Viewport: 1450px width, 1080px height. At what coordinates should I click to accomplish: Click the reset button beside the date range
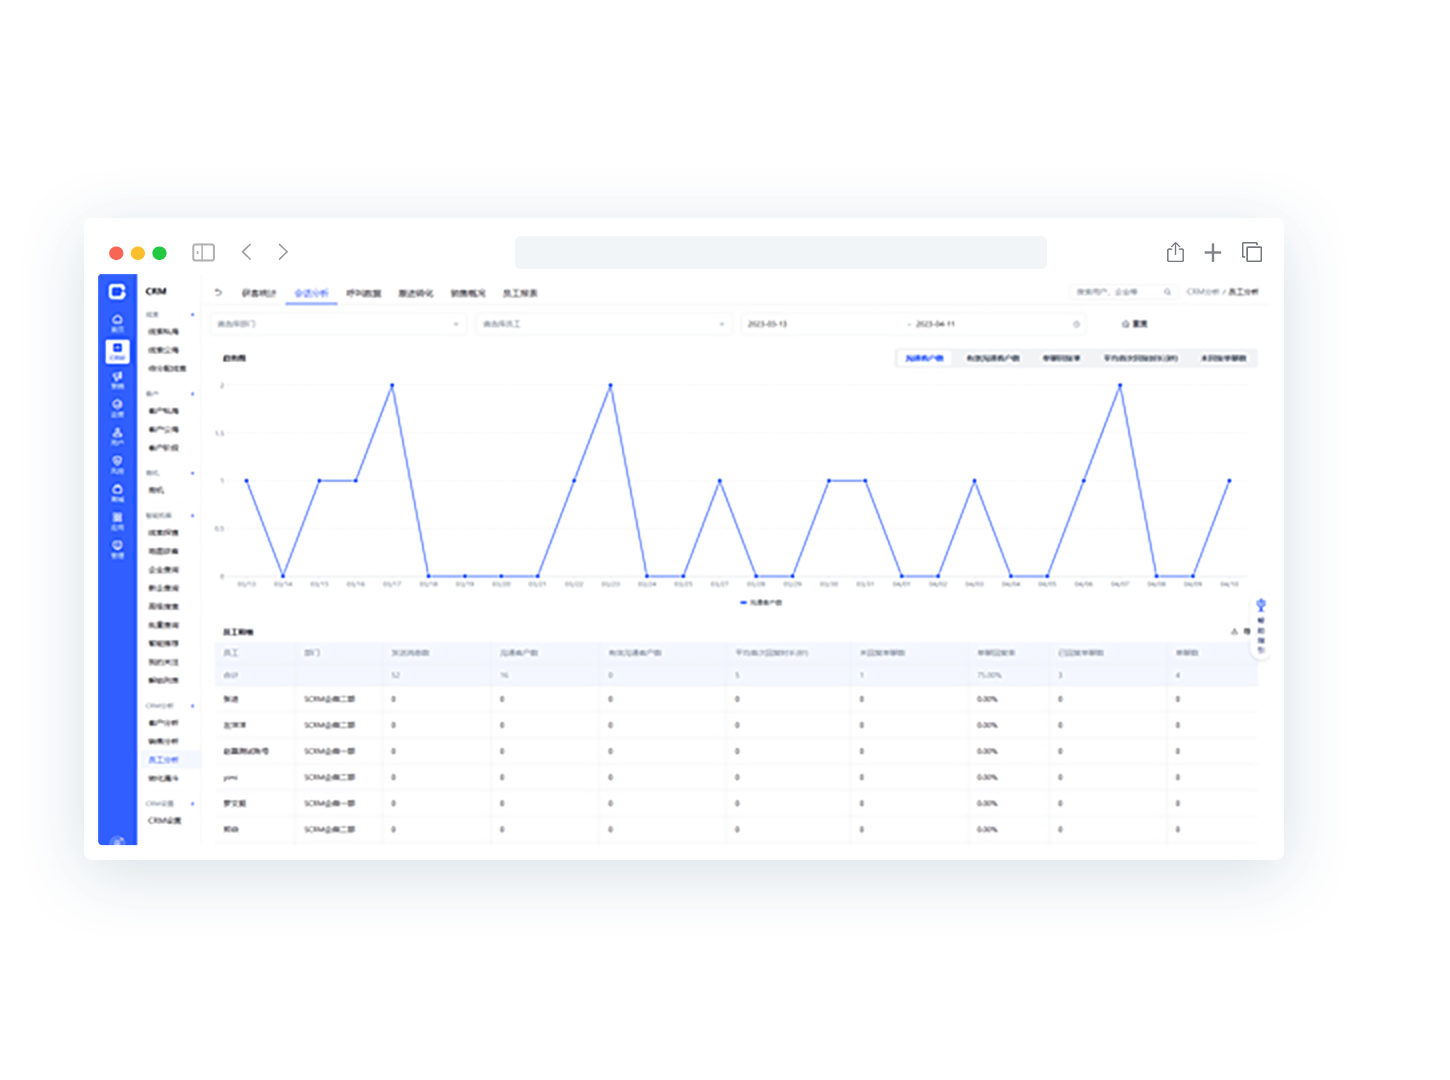click(x=1135, y=324)
